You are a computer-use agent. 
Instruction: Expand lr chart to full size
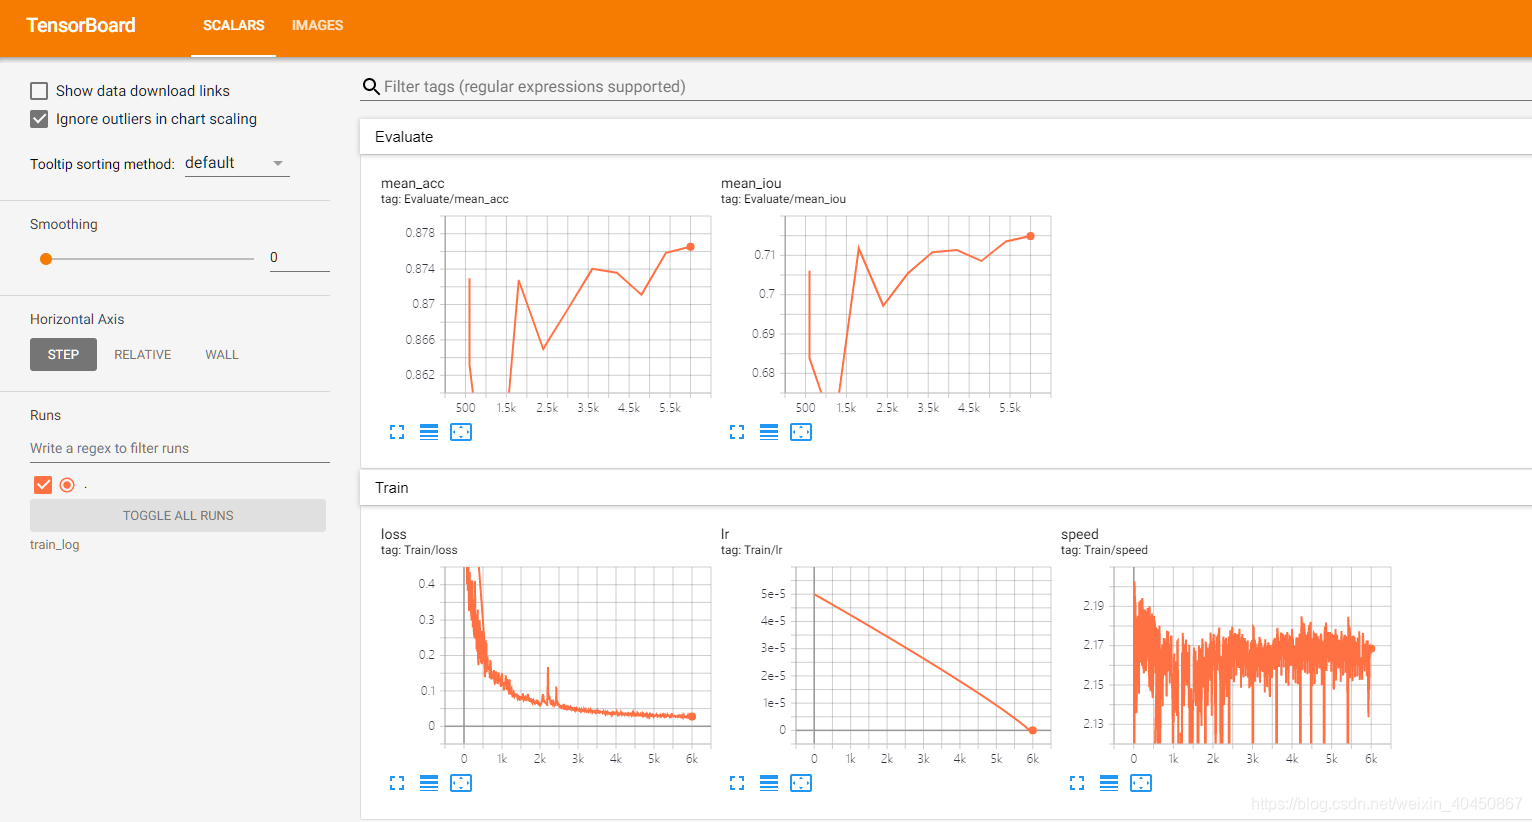(x=737, y=783)
